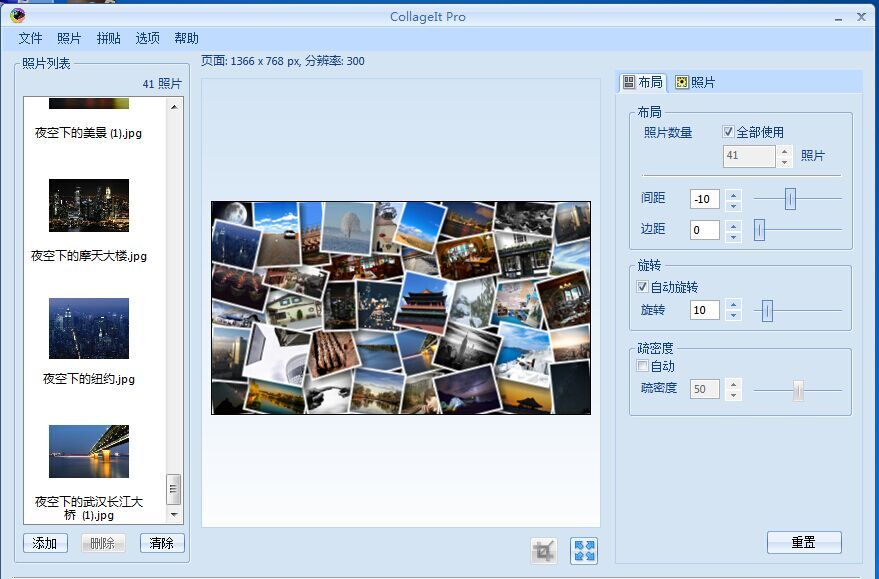Switch to the 照片 tab

point(695,82)
